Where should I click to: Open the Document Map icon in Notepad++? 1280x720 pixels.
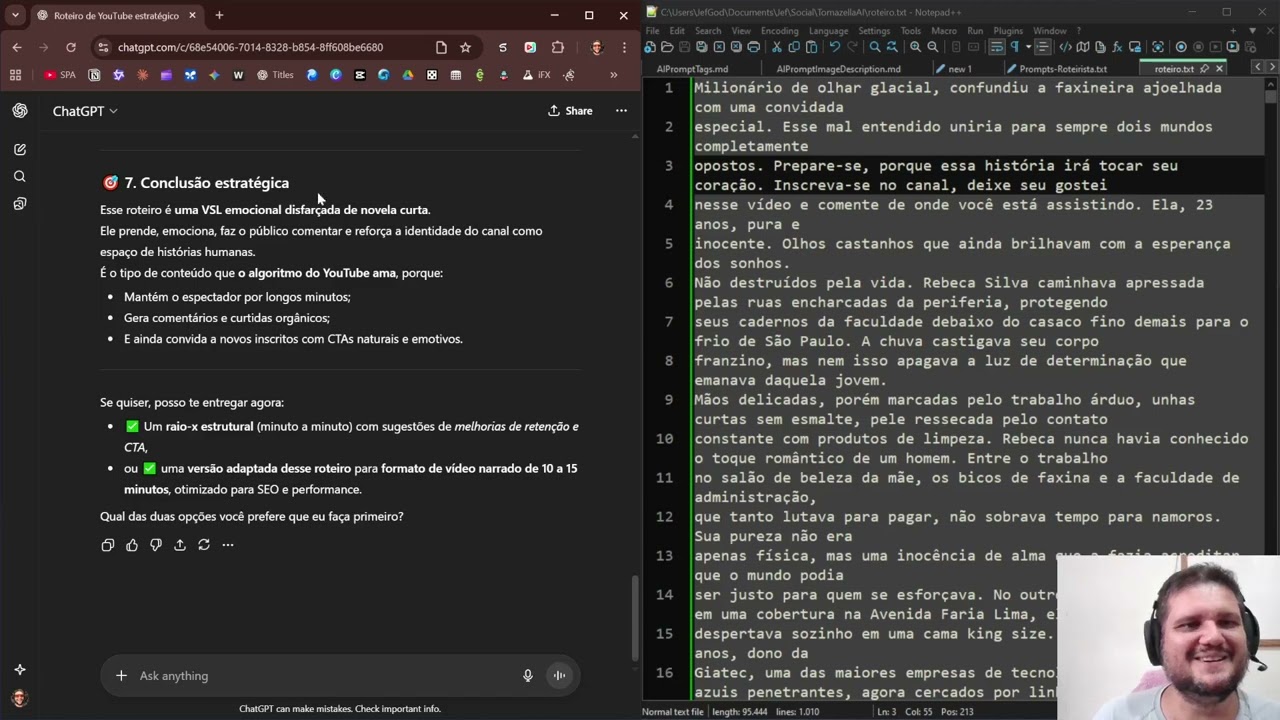point(1083,47)
